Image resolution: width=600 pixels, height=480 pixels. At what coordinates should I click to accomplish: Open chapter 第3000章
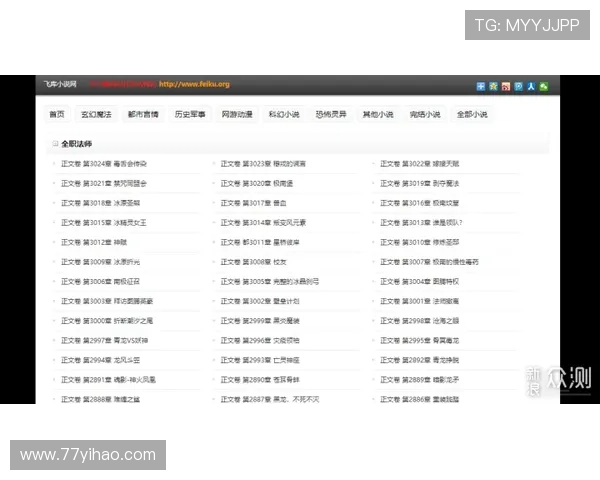coord(107,321)
